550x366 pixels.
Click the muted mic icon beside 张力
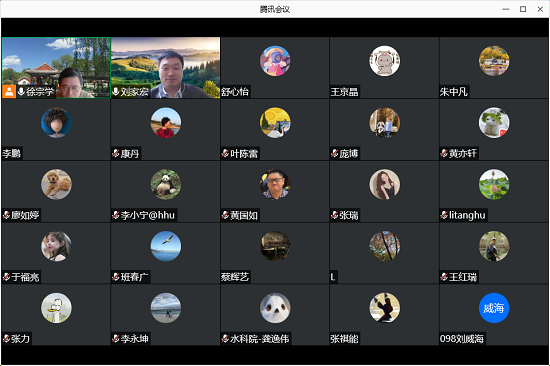(6, 339)
